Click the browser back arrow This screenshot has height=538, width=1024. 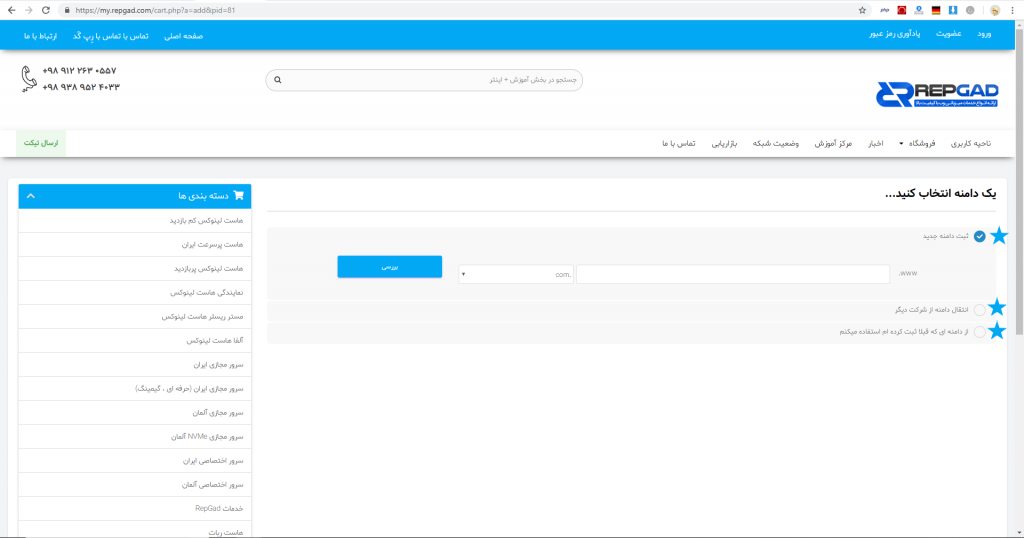tap(12, 10)
